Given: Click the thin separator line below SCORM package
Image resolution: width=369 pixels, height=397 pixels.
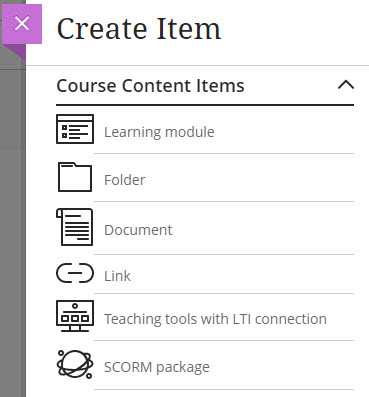Looking at the screenshot, I should pos(224,389).
